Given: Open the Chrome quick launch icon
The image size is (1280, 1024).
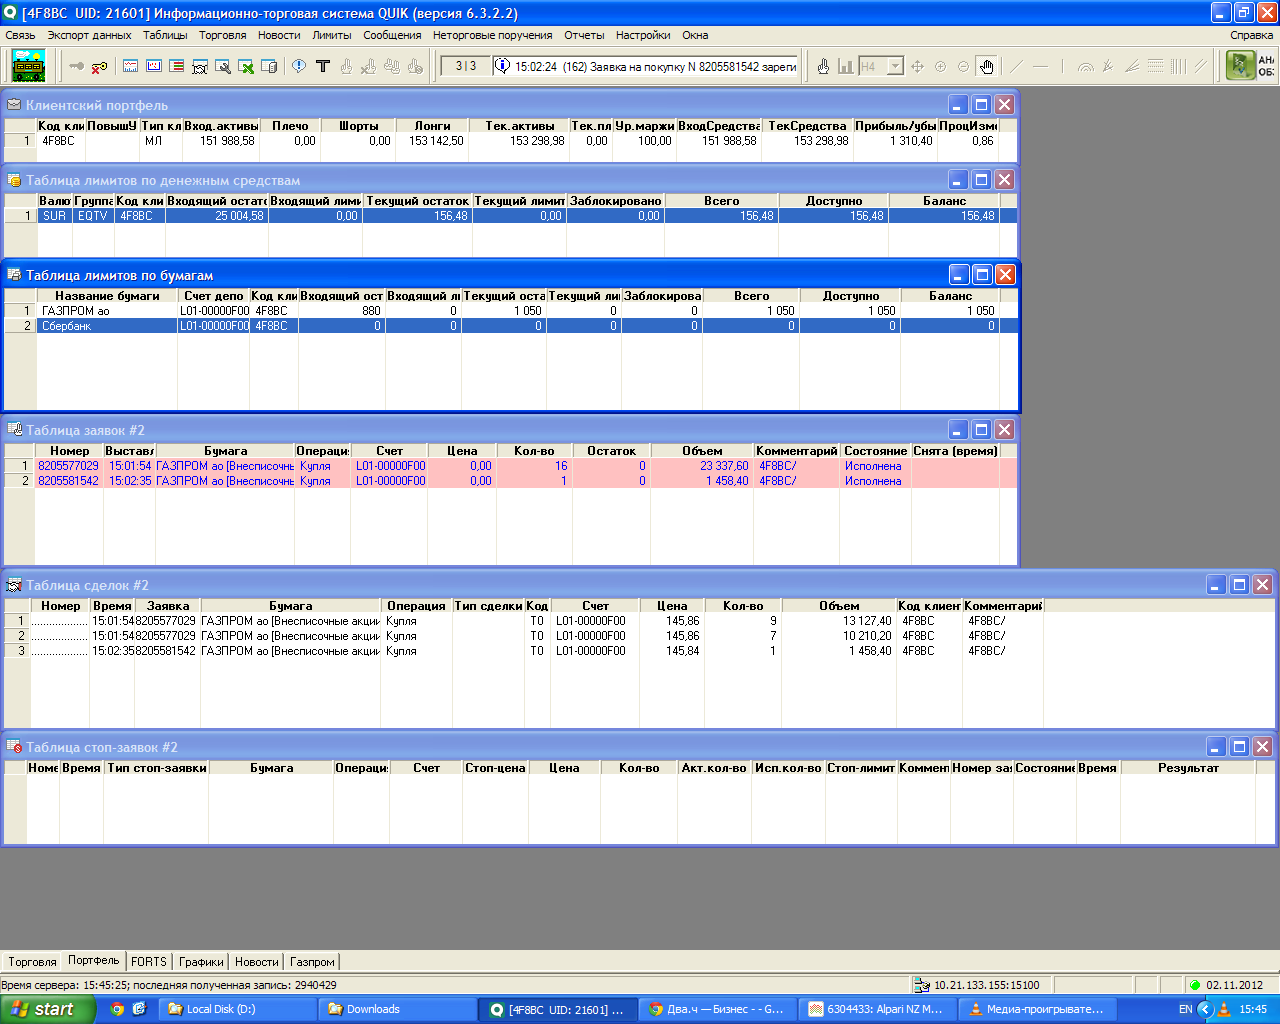Looking at the screenshot, I should [x=117, y=1010].
